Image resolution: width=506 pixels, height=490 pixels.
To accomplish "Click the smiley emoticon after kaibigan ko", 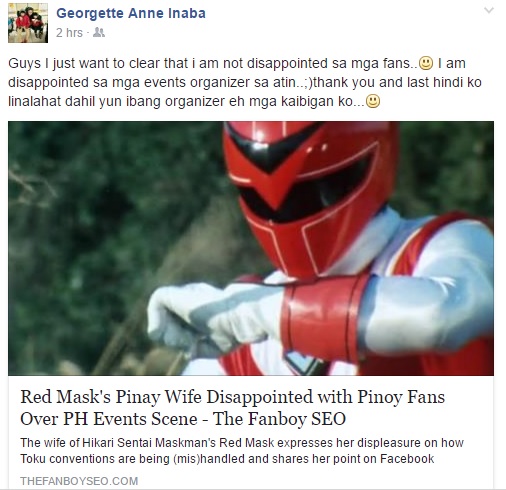I will pyautogui.click(x=373, y=101).
